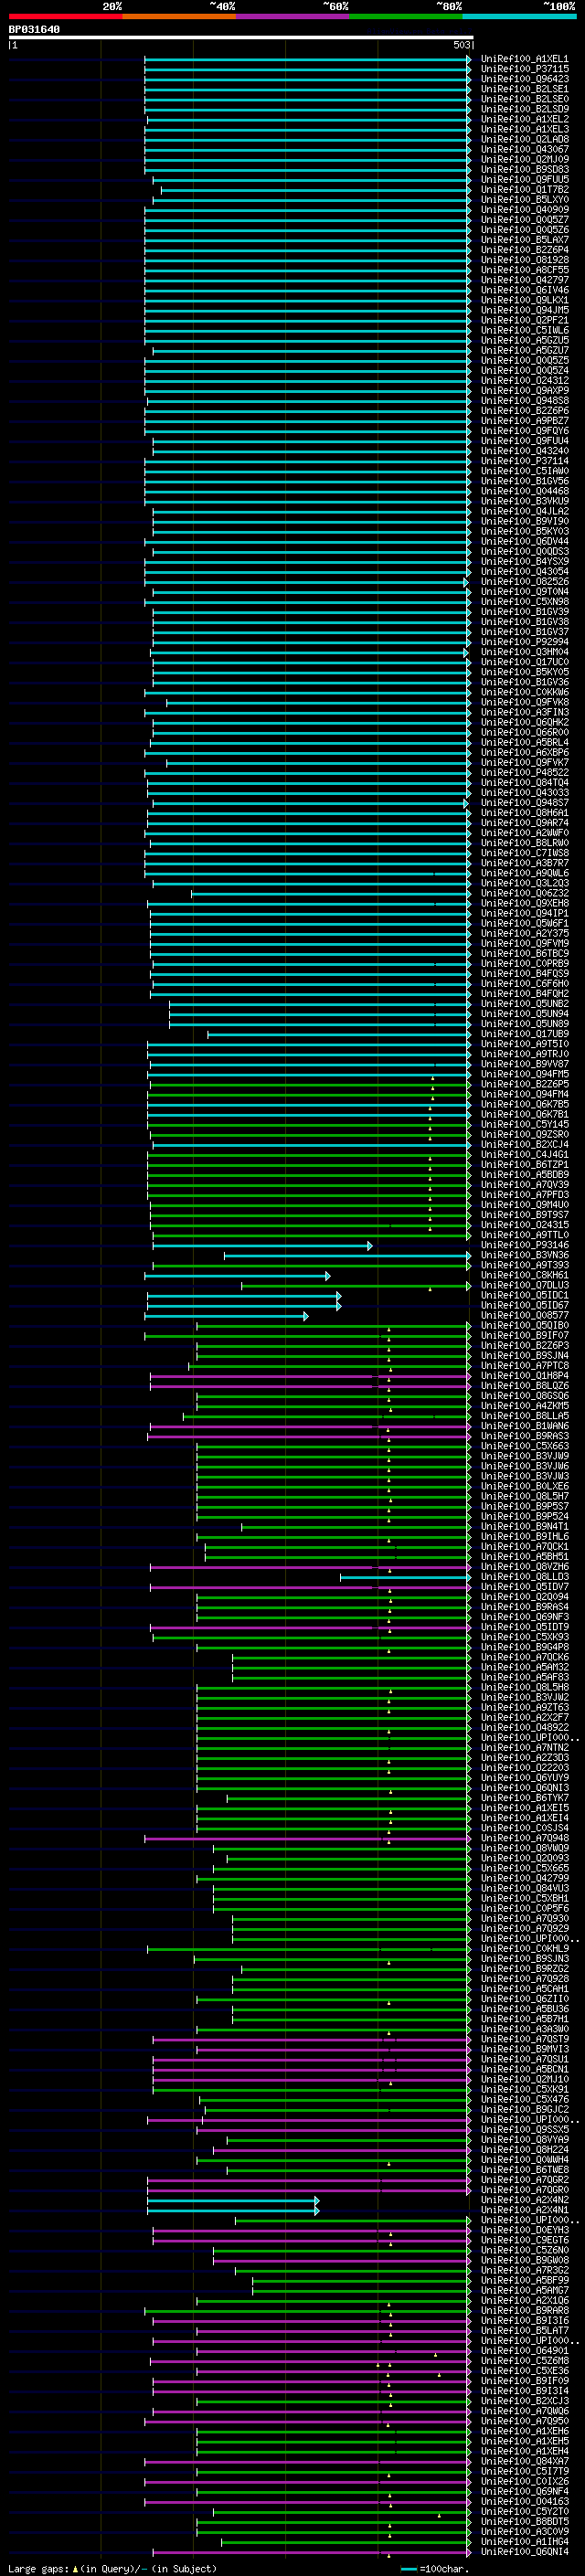Select the UniRef100_O04163 entry
The image size is (585, 2576).
524,2502
